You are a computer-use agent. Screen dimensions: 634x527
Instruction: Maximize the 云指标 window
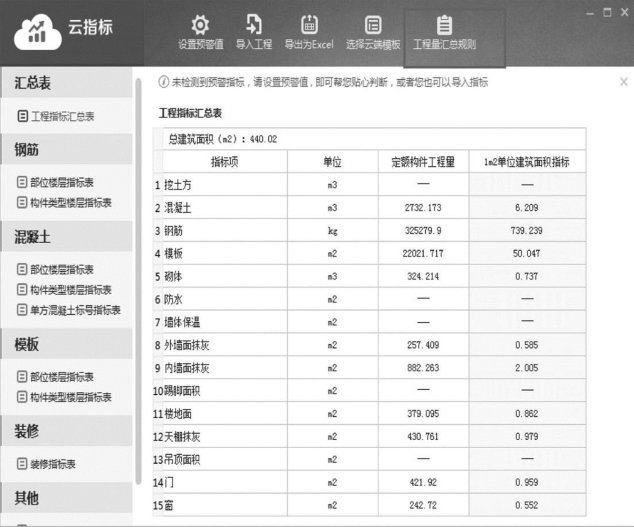[x=607, y=13]
